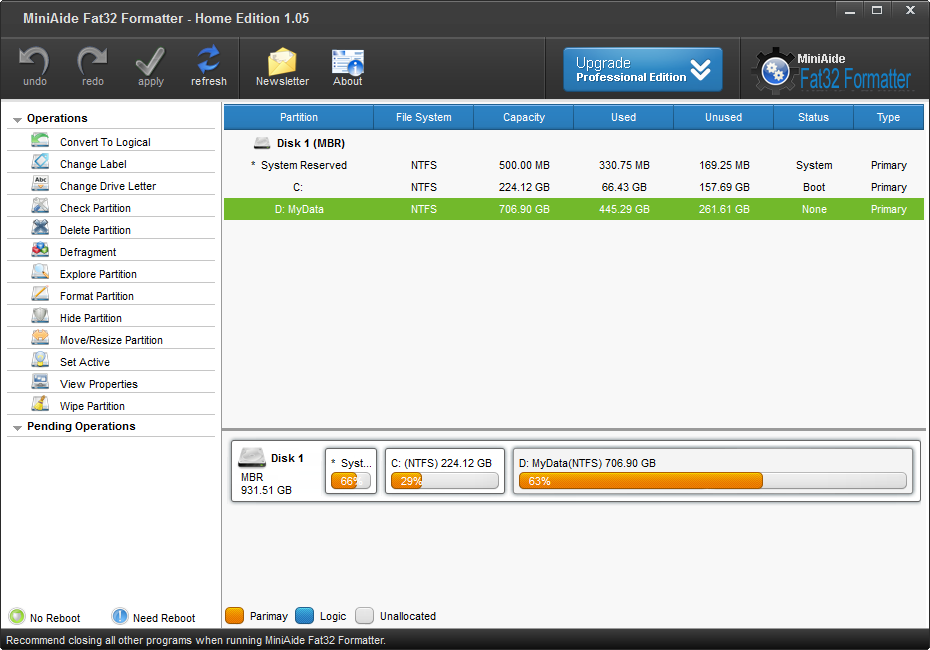Click System Reserved 66% usage bar

coord(351,480)
